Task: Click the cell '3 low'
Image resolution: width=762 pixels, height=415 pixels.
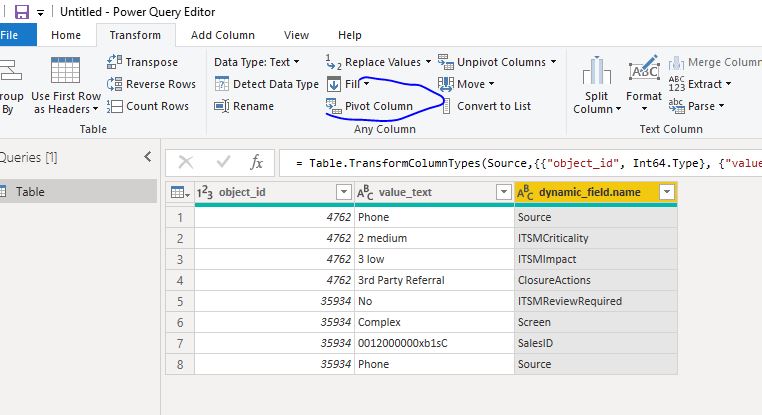Action: coord(434,259)
